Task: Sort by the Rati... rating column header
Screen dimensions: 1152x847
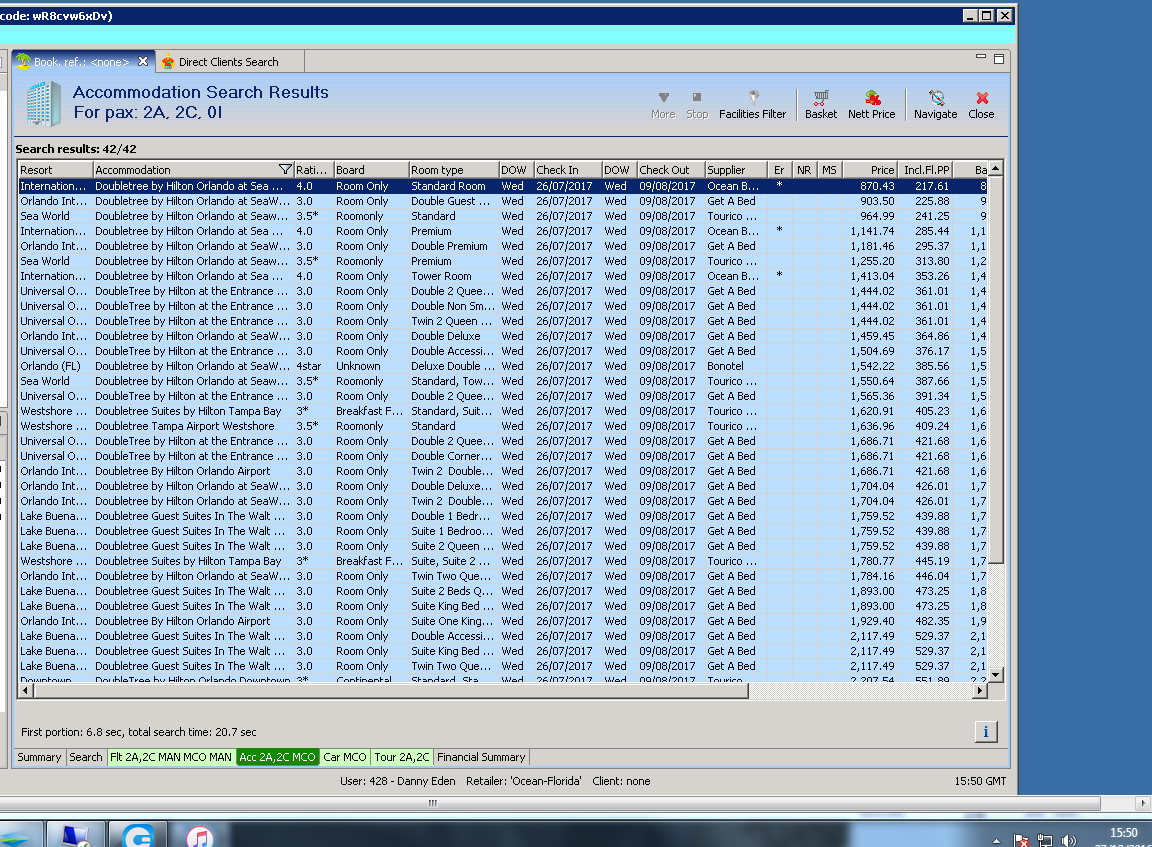Action: pyautogui.click(x=314, y=170)
